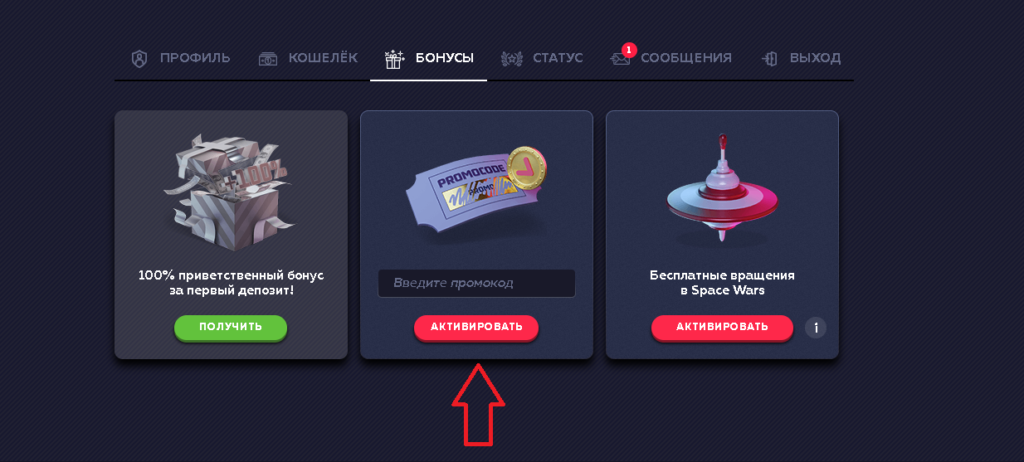Select the Бонусы tab
Image resolution: width=1024 pixels, height=462 pixels.
coord(428,58)
